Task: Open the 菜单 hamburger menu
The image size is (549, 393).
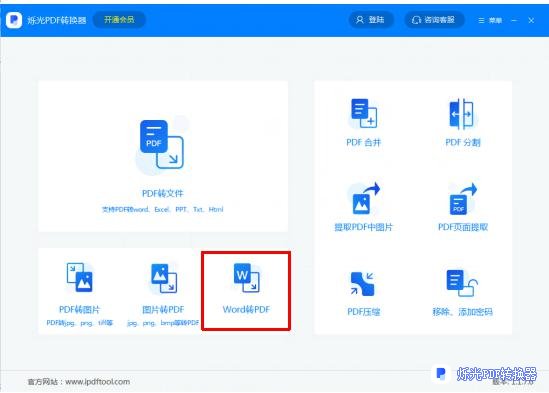Action: click(490, 21)
